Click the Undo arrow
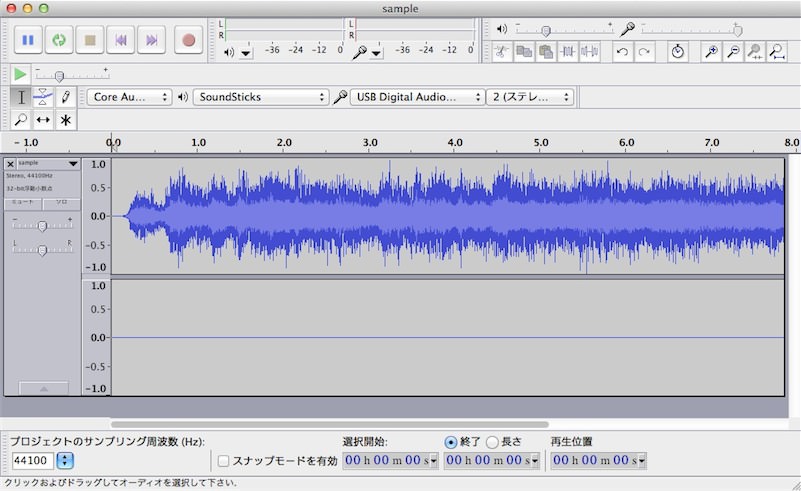The width and height of the screenshot is (801, 491). pos(622,52)
